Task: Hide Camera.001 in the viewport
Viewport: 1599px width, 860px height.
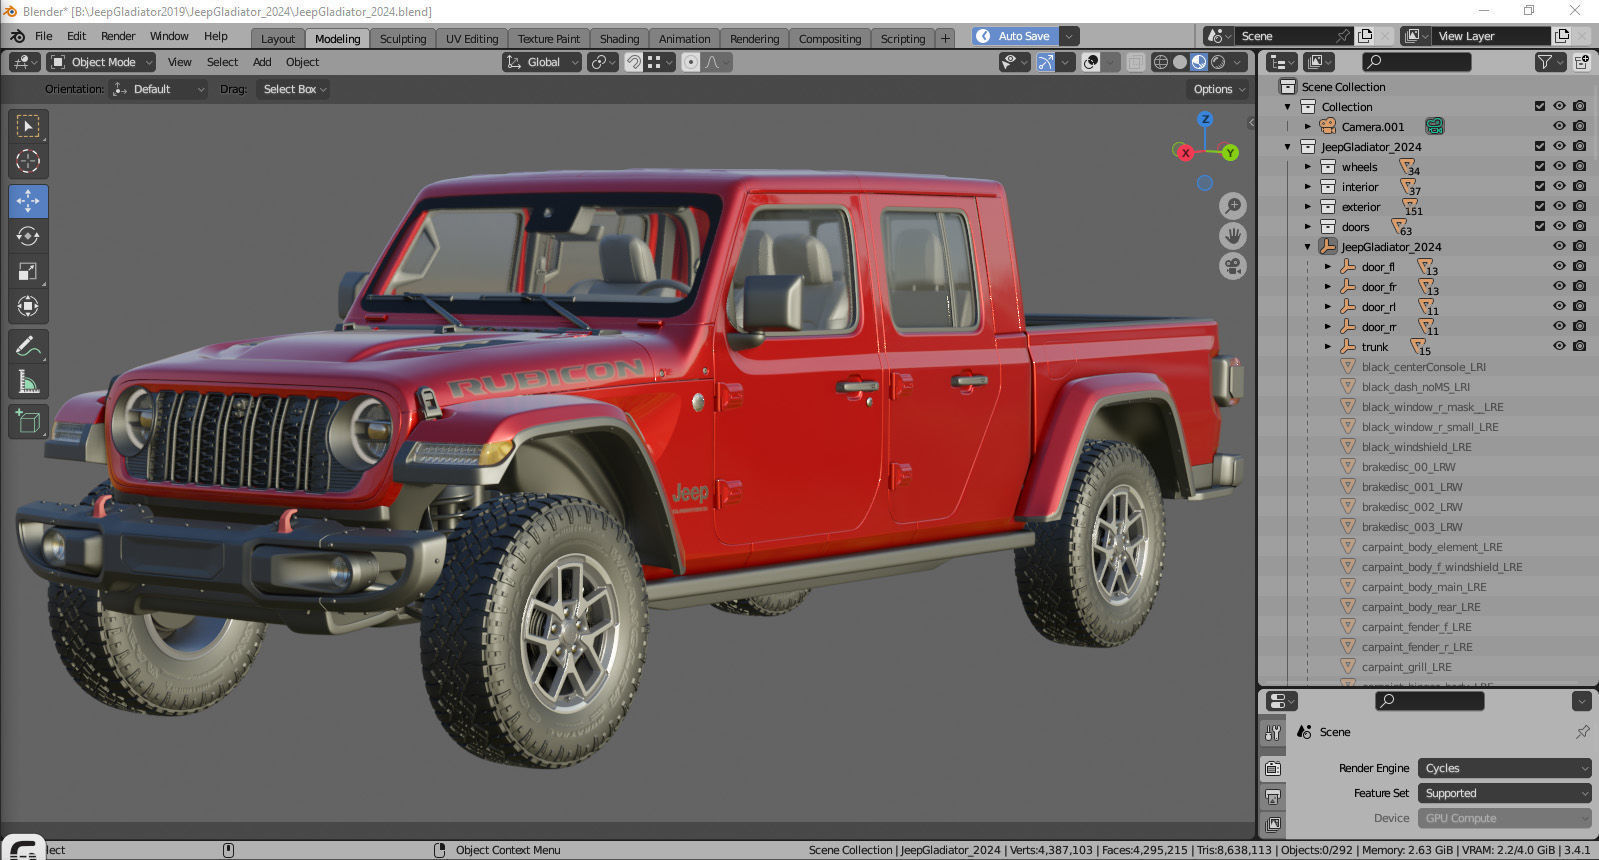Action: (x=1559, y=126)
